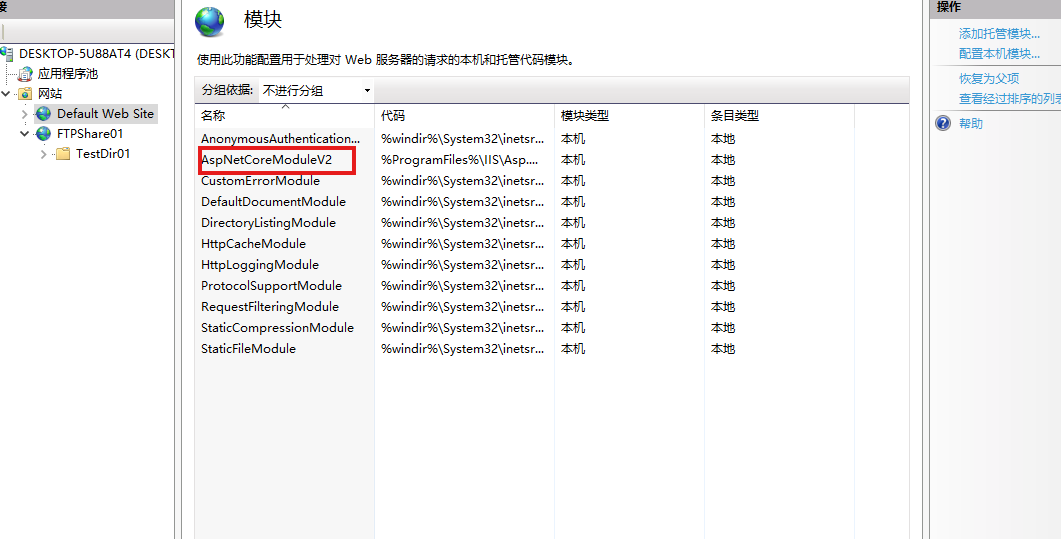
Task: Click the 应用程序池 icon in tree
Action: coord(25,74)
